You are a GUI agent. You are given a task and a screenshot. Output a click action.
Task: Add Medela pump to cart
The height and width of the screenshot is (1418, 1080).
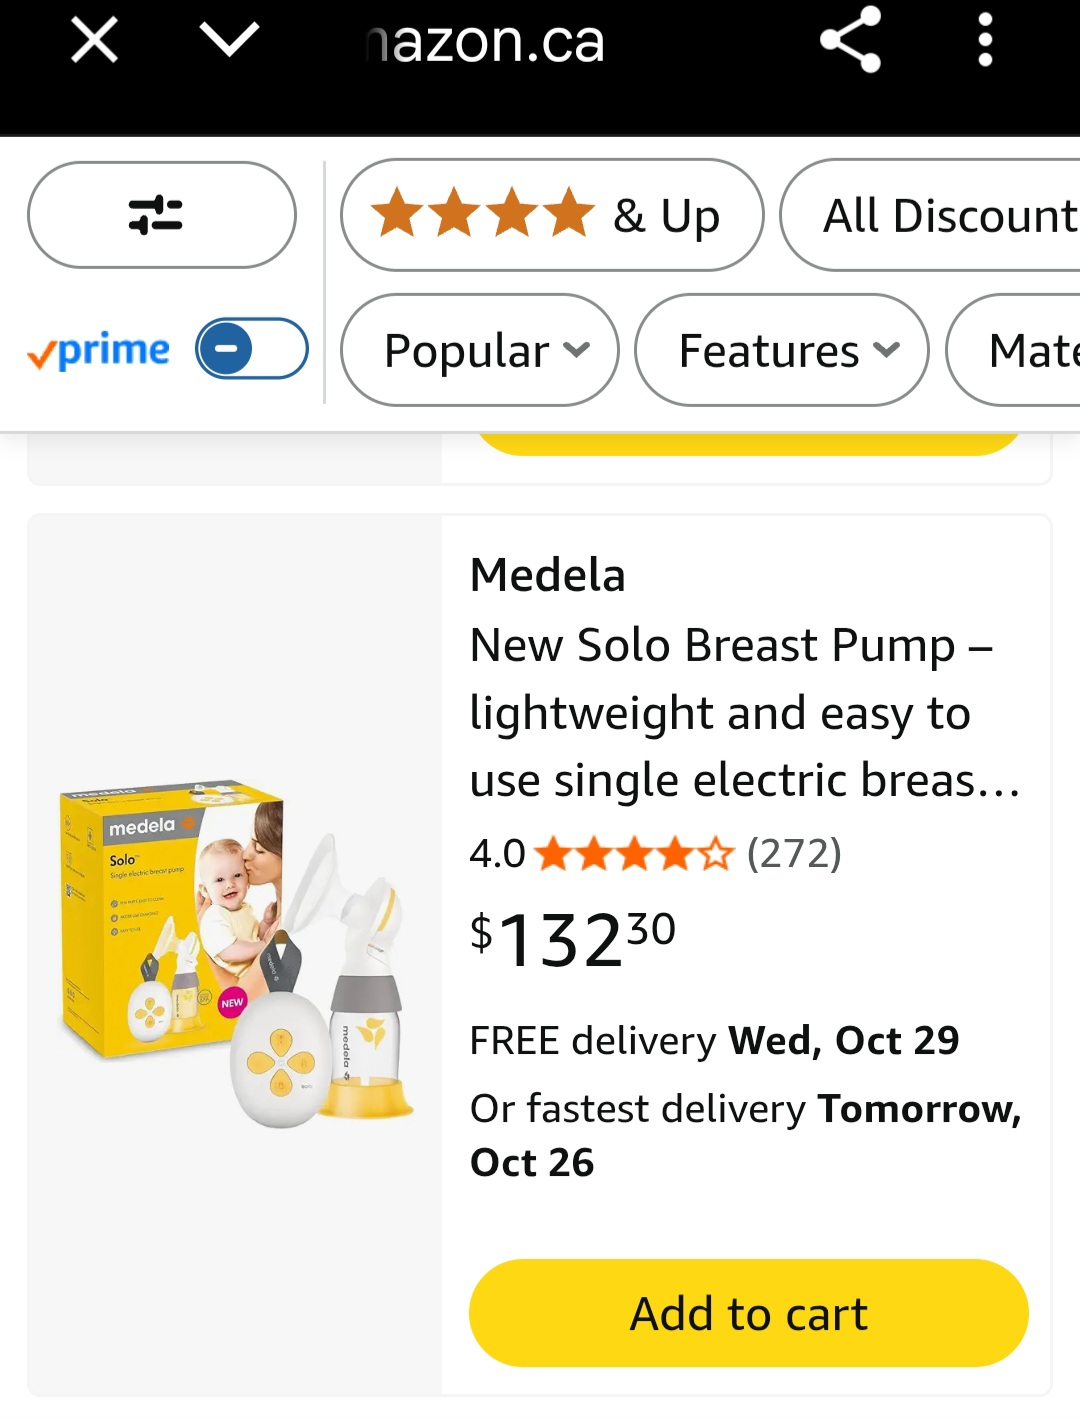pos(748,1313)
